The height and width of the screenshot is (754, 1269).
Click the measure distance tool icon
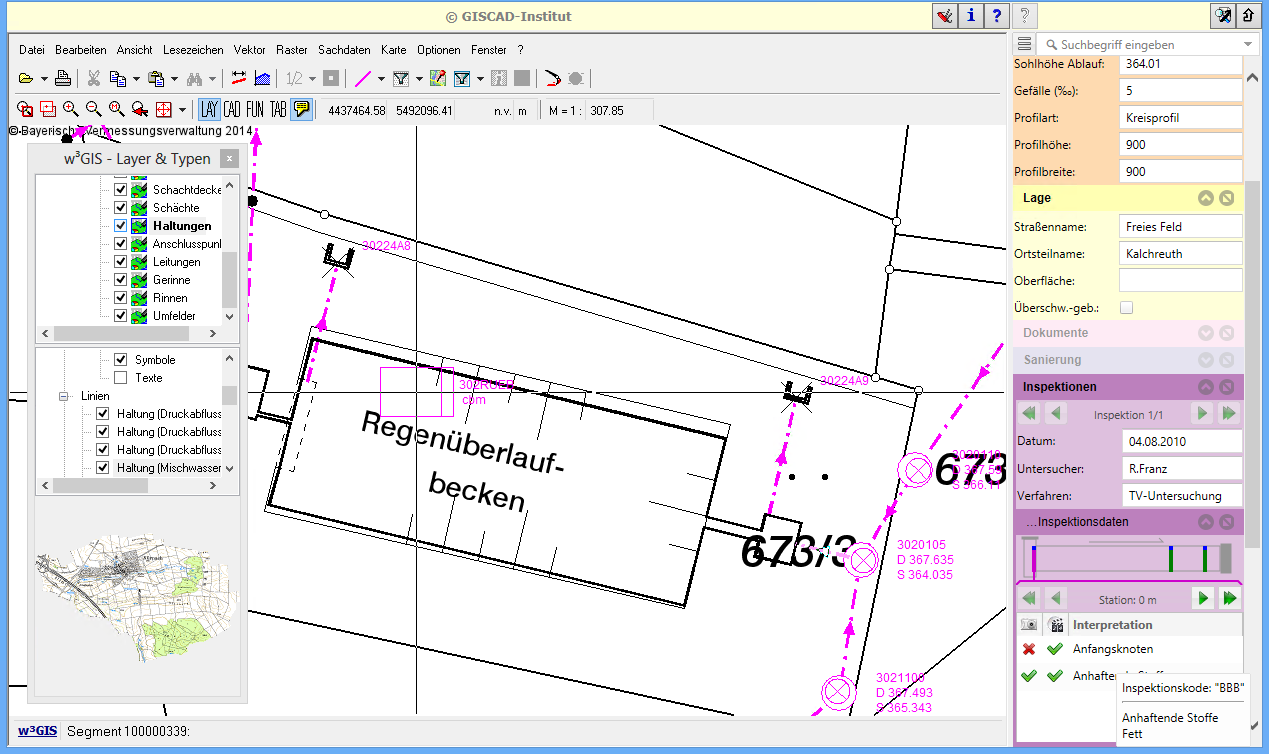coord(239,78)
